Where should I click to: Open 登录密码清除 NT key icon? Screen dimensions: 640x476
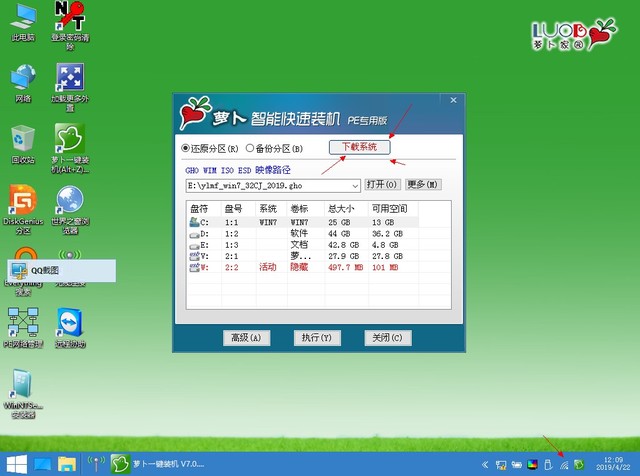70,24
